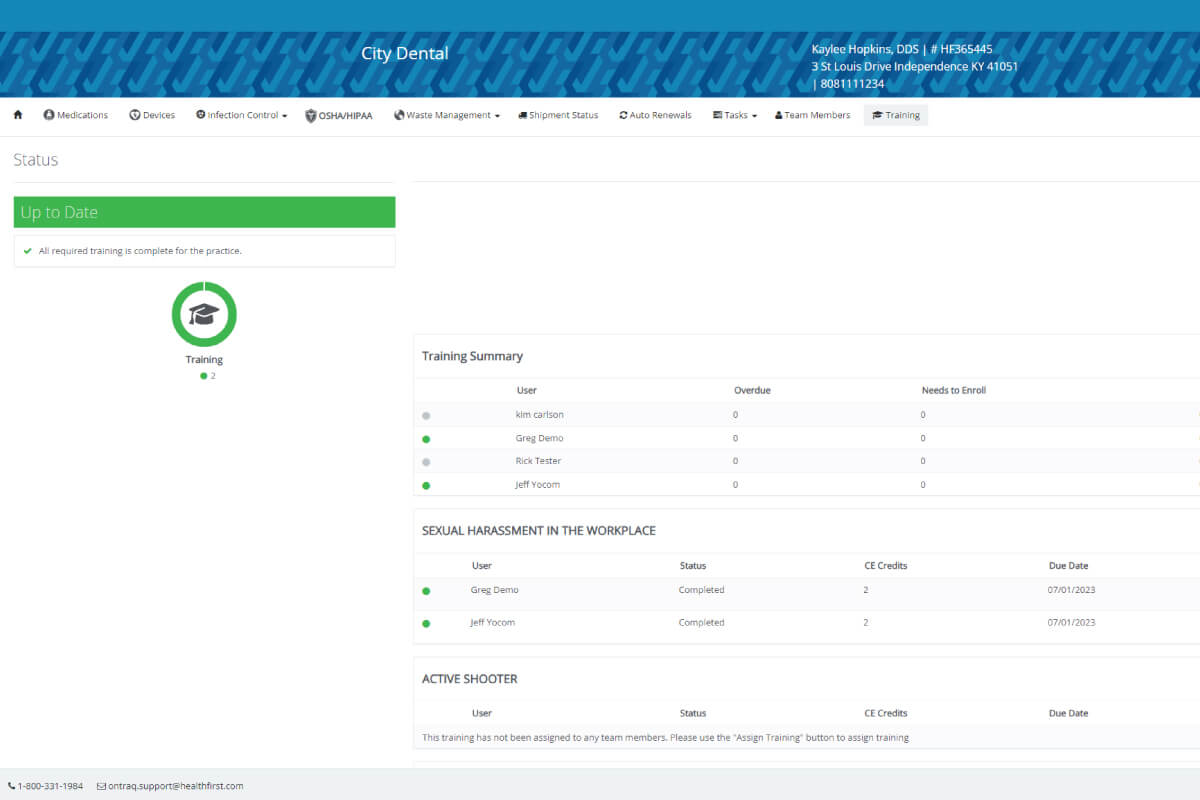Click Jeff Yocom's due date 07/01/2023
1200x800 pixels.
[x=1072, y=622]
